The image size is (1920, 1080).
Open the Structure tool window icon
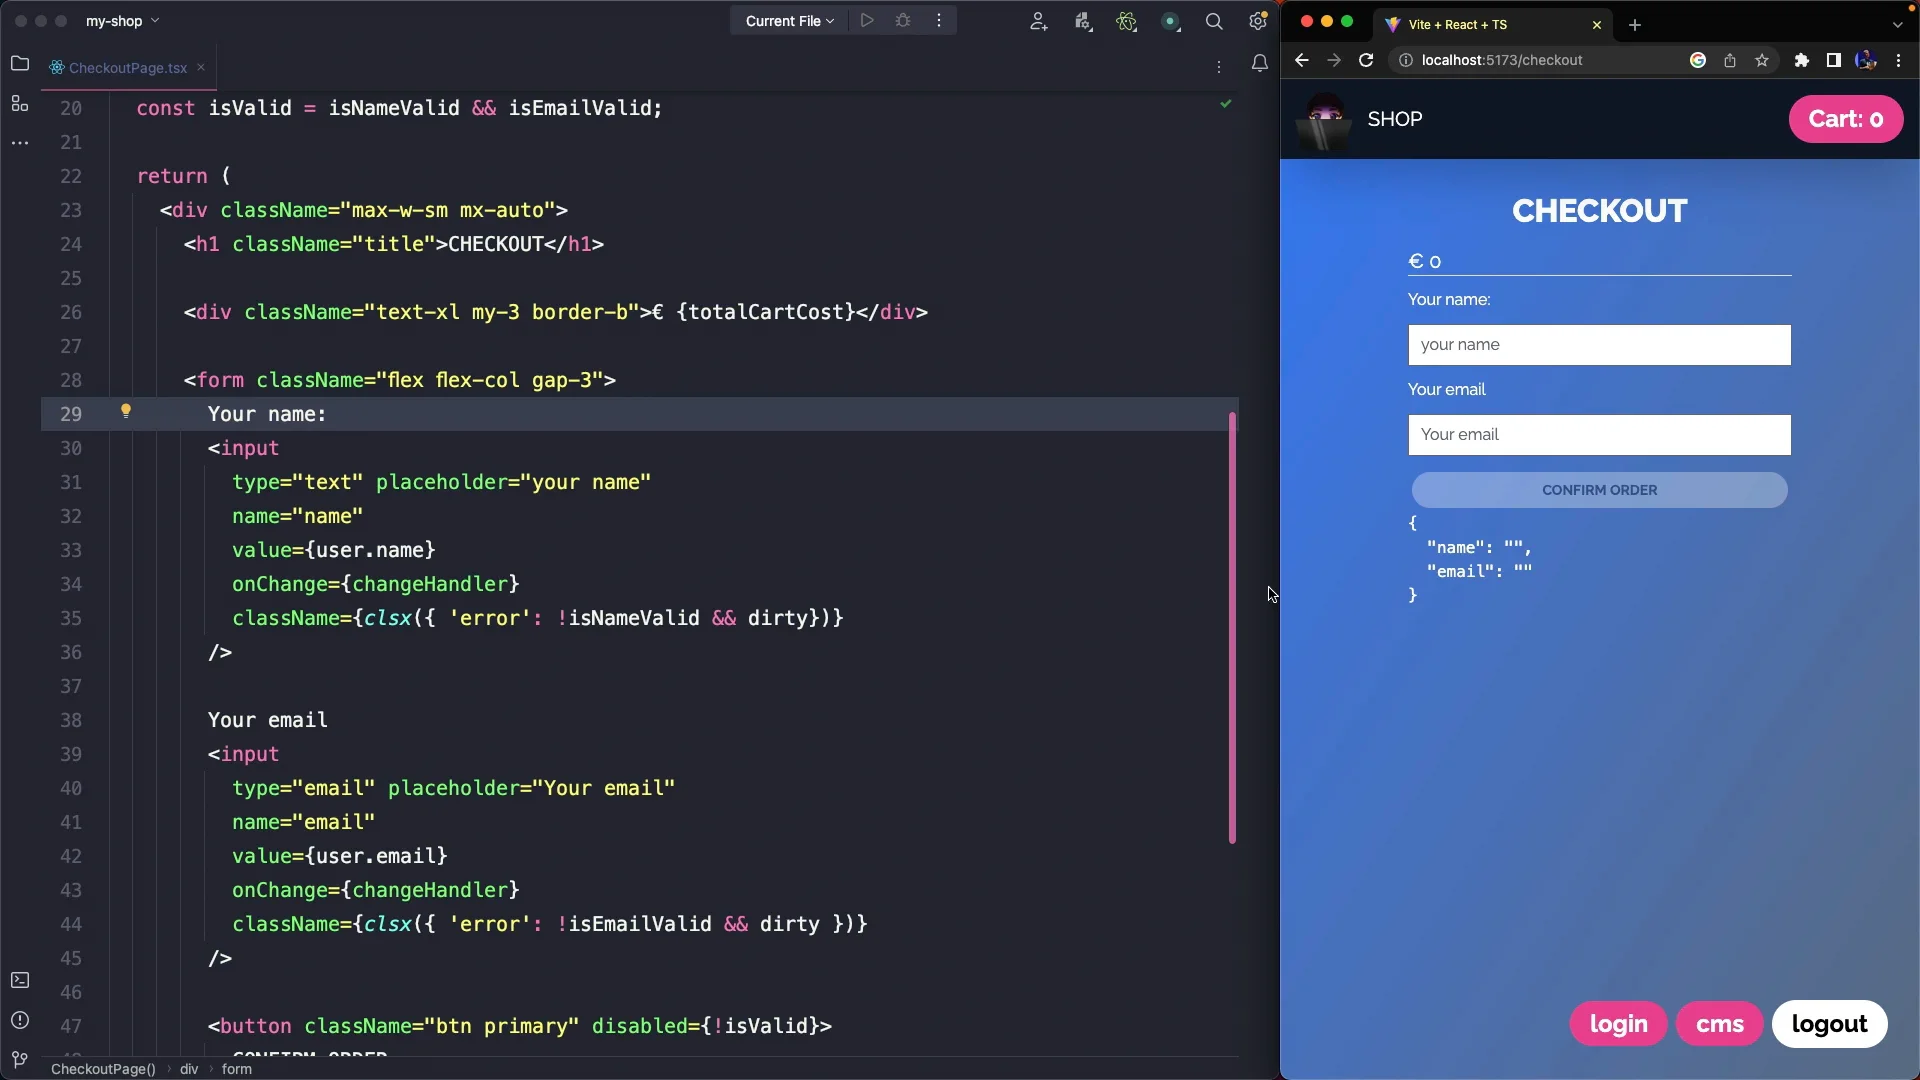(20, 104)
